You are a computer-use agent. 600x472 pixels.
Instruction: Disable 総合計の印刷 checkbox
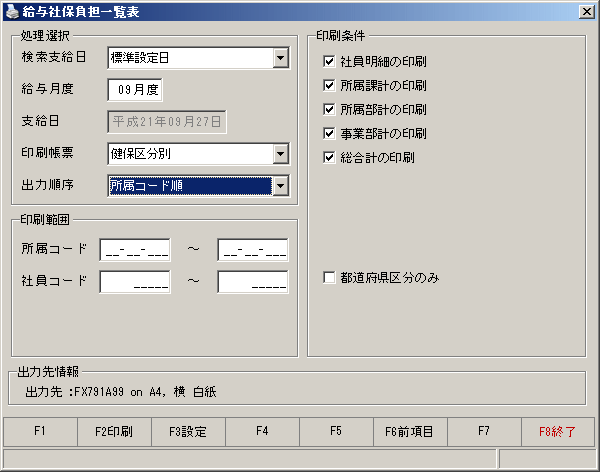click(329, 157)
